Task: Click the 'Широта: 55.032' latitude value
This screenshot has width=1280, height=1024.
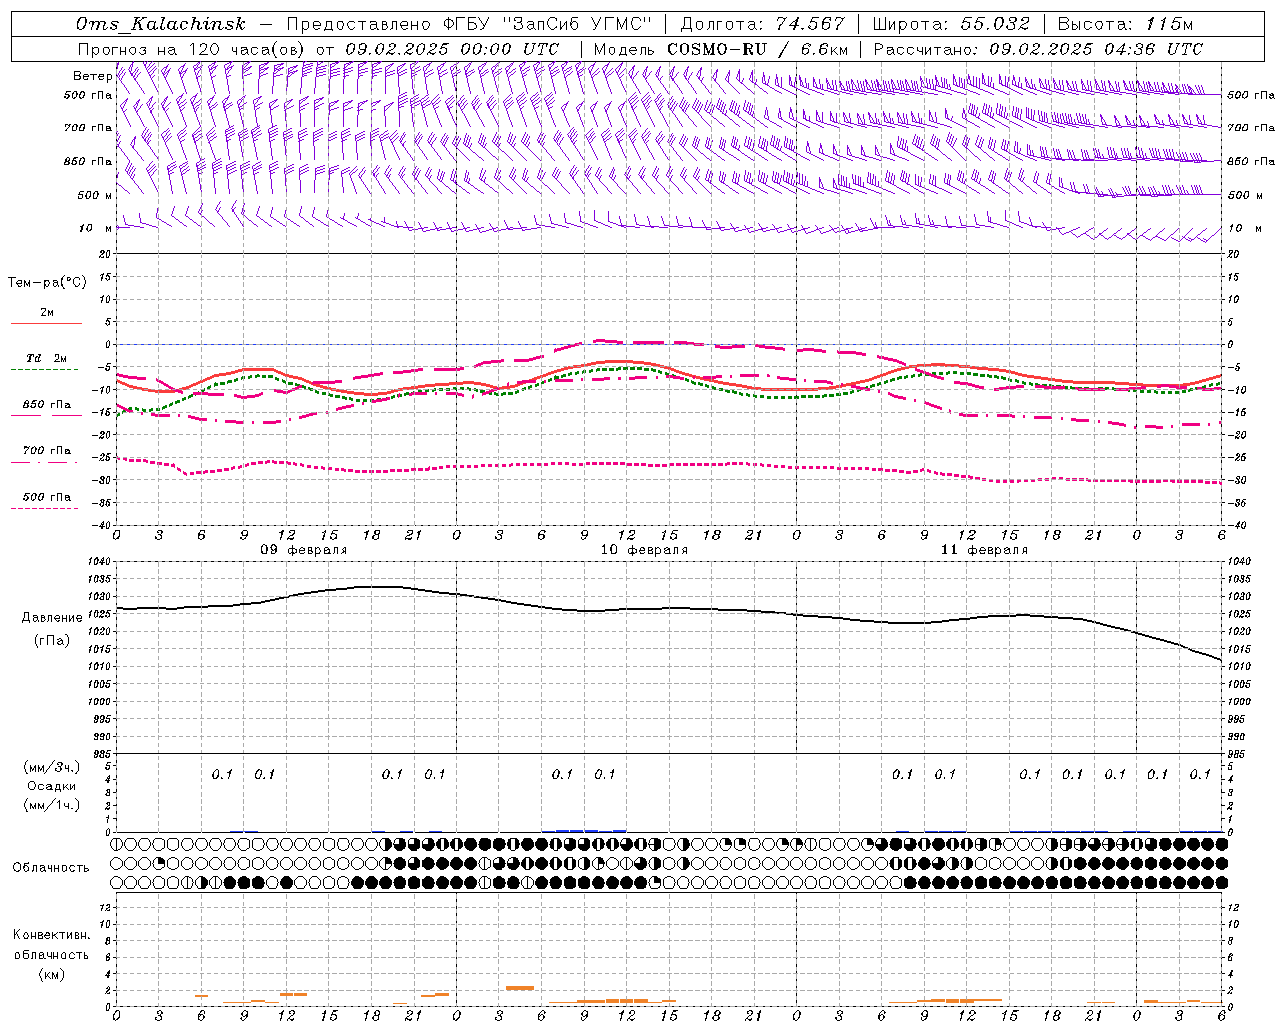Action: click(x=951, y=24)
